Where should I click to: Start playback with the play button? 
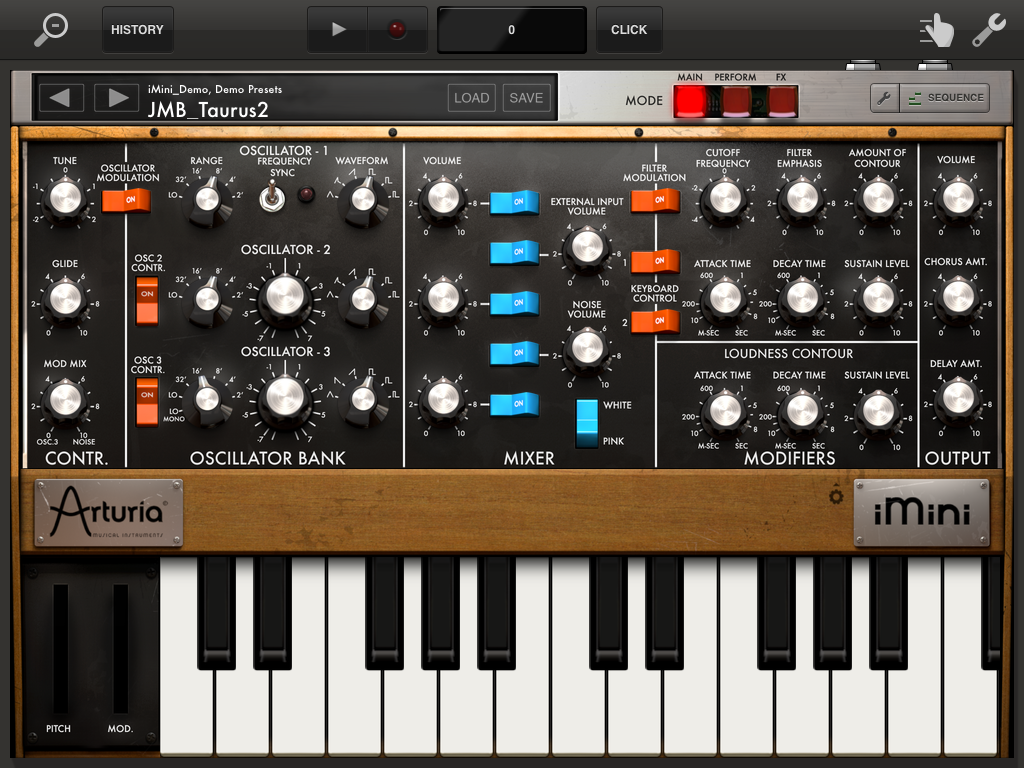point(338,29)
